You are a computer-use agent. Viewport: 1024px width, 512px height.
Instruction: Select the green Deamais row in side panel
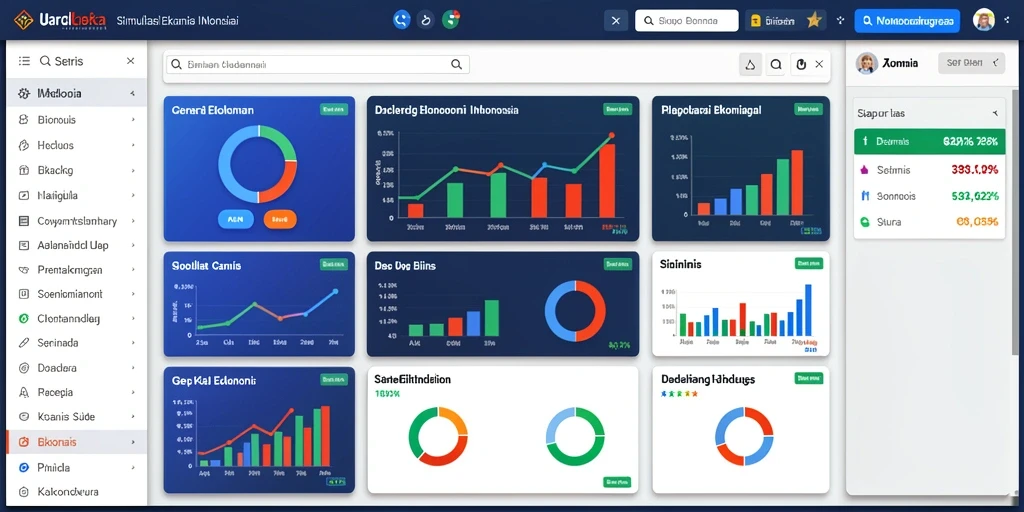(x=929, y=141)
